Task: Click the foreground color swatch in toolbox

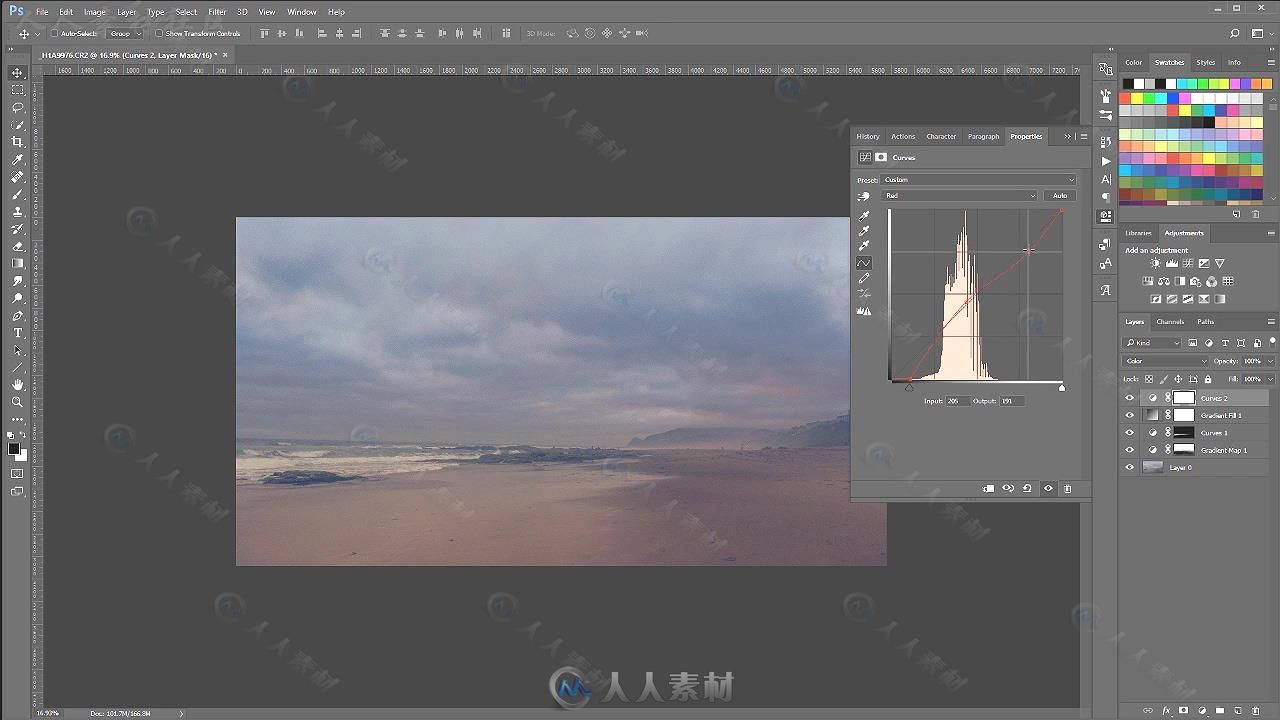Action: [x=14, y=449]
